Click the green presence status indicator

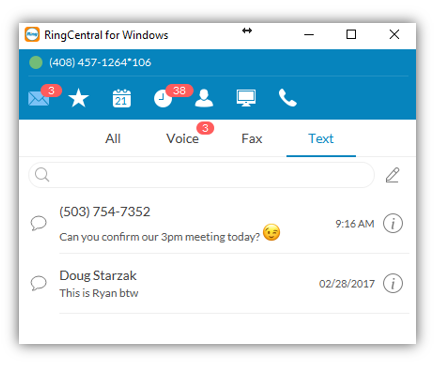(36, 62)
